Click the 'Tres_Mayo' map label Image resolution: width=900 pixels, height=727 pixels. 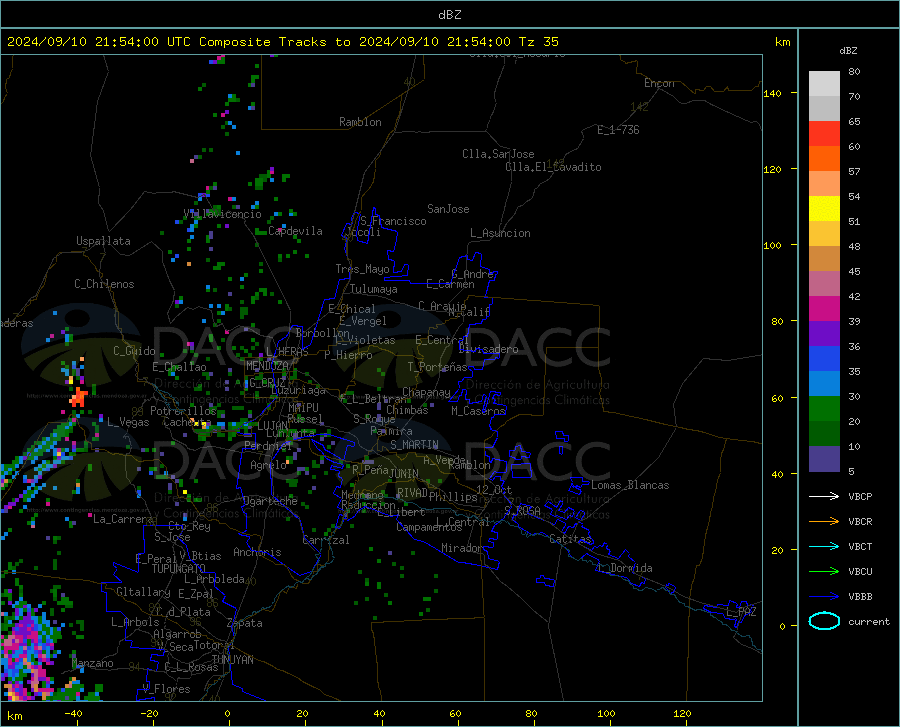tap(362, 269)
